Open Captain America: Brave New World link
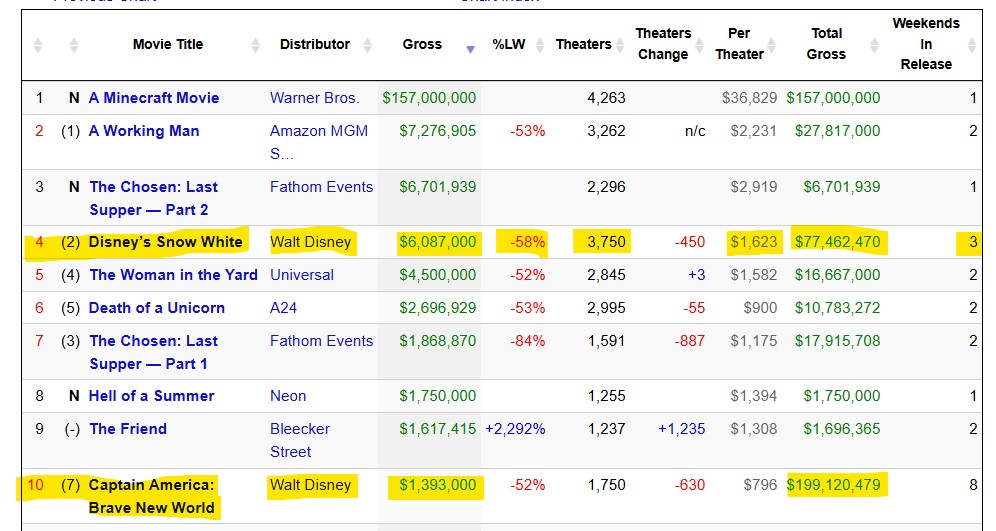This screenshot has width=996, height=531. pos(152,496)
